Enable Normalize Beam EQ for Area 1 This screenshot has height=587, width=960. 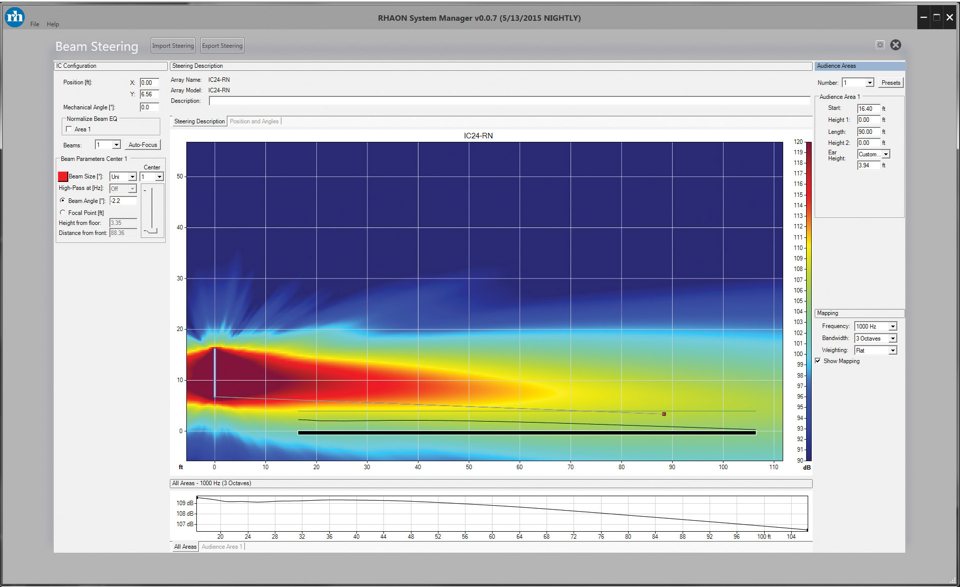coord(69,129)
